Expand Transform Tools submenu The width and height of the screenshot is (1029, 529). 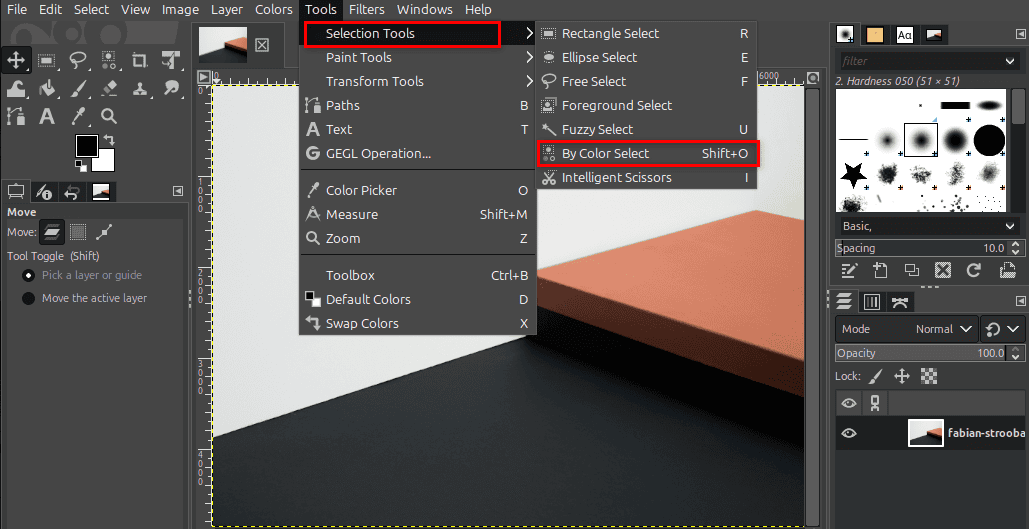point(418,81)
